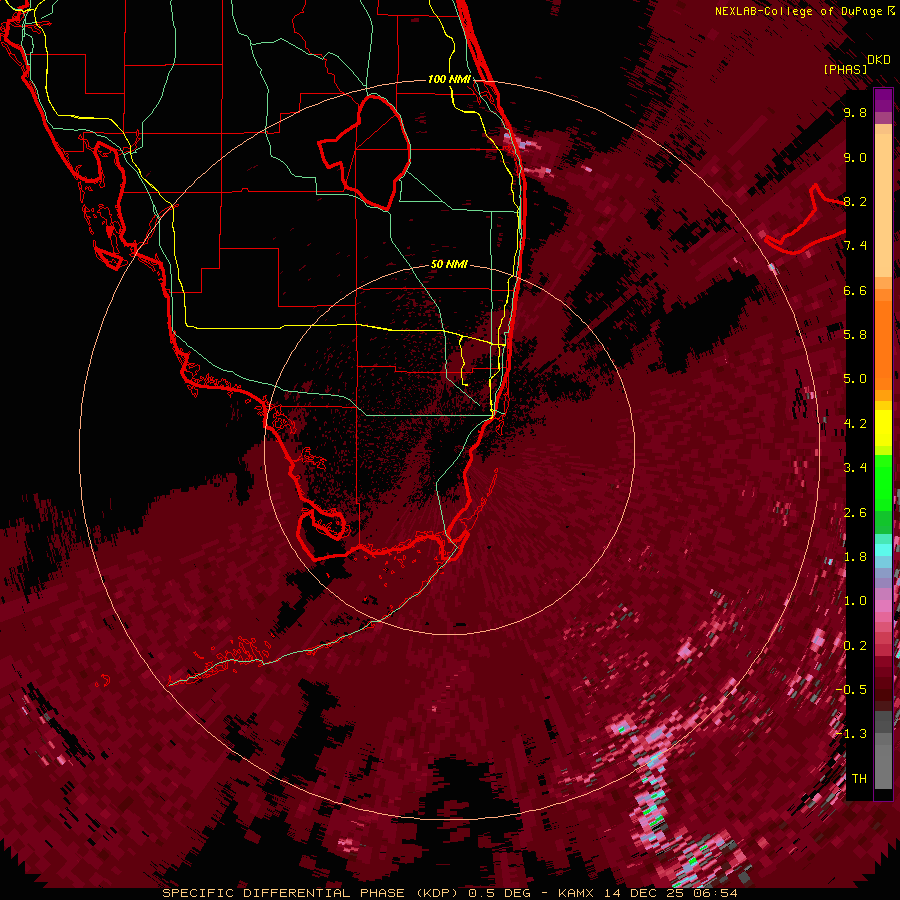Click the 1.0 value on the color scale
The width and height of the screenshot is (900, 900).
(x=855, y=601)
